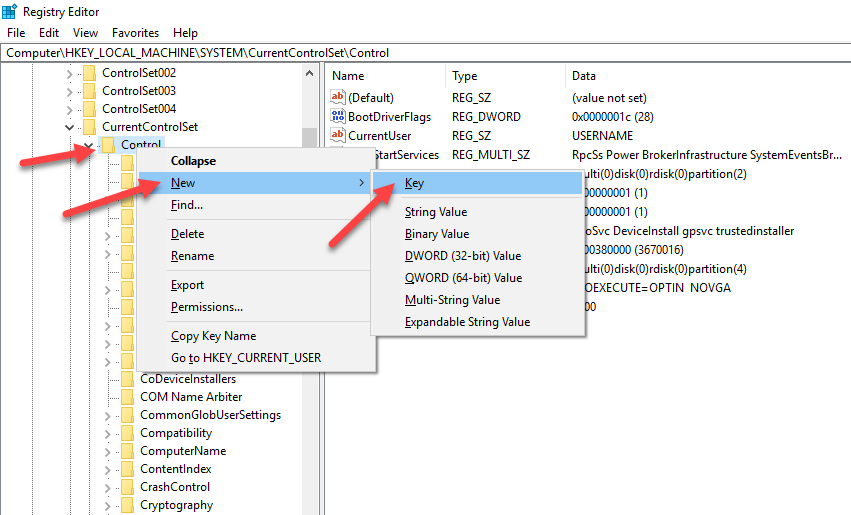Screen dimensions: 851x515
Task: Select the ControlSet002 folder icon
Action: 89,73
